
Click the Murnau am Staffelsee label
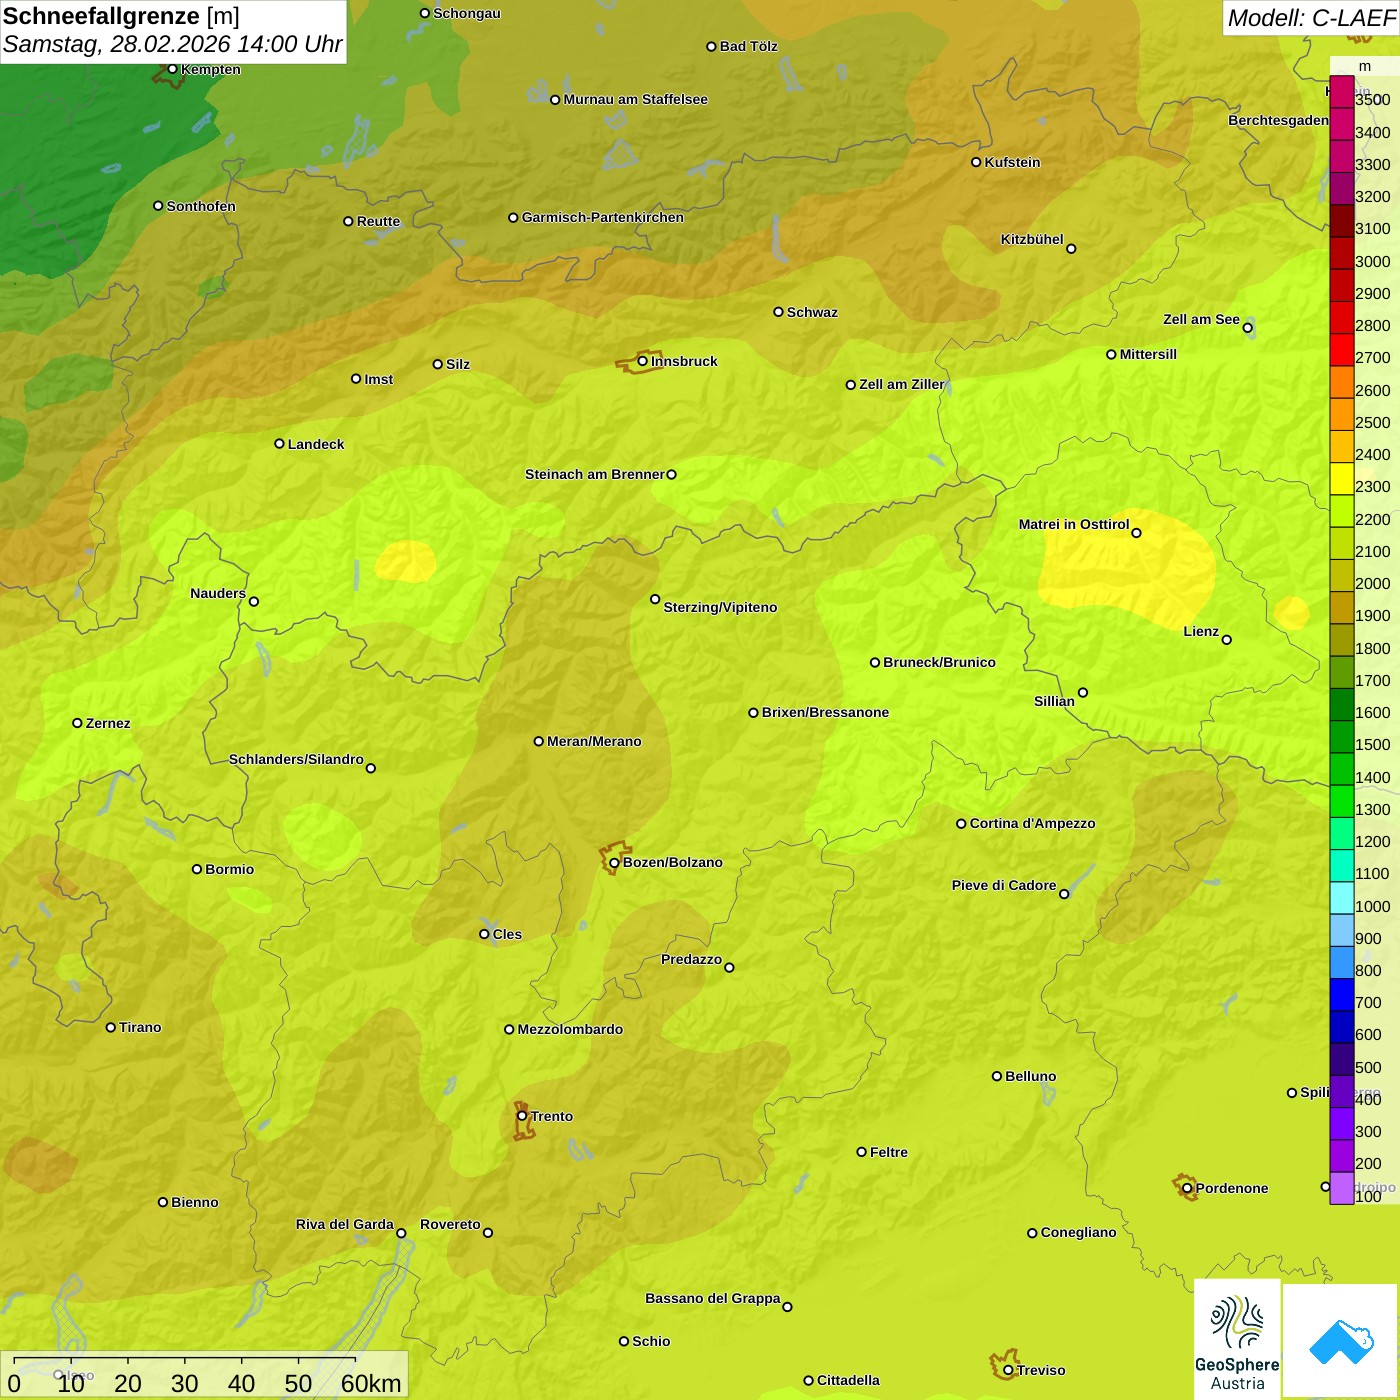point(635,99)
